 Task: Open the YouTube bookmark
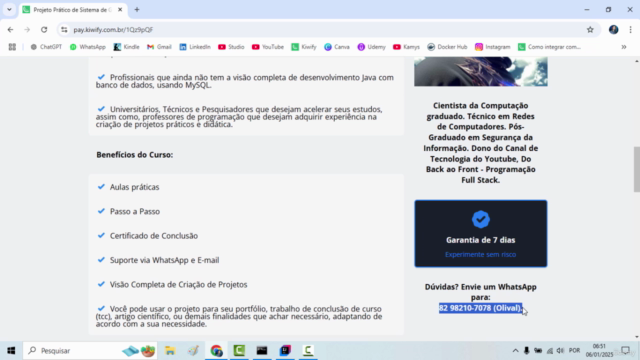(x=268, y=47)
